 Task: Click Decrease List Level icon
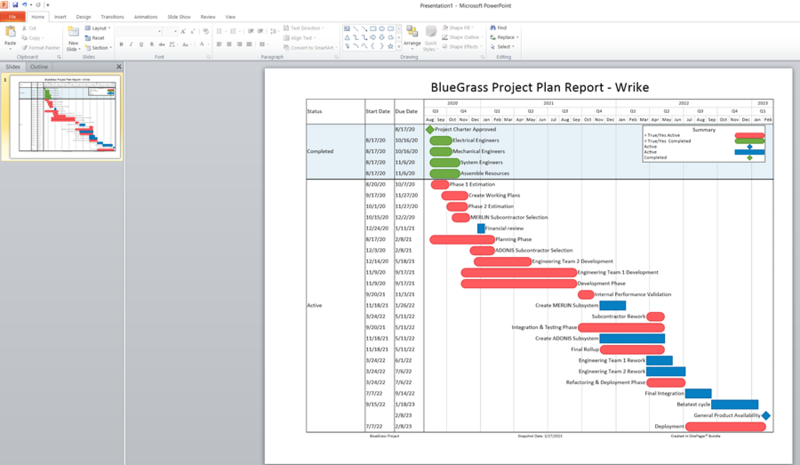[x=251, y=31]
